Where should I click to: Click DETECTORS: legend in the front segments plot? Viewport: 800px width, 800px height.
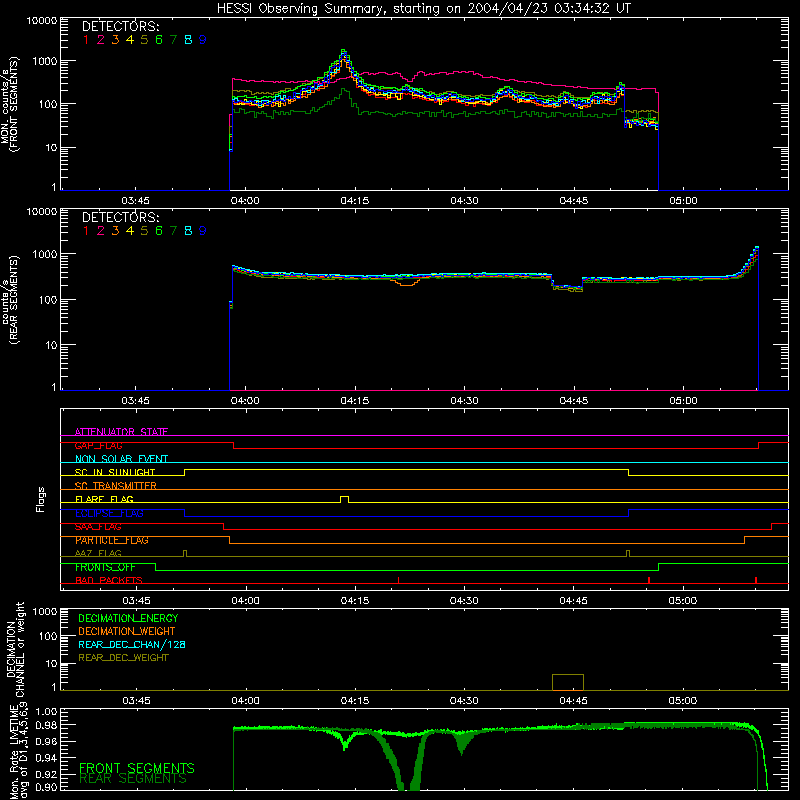[120, 26]
